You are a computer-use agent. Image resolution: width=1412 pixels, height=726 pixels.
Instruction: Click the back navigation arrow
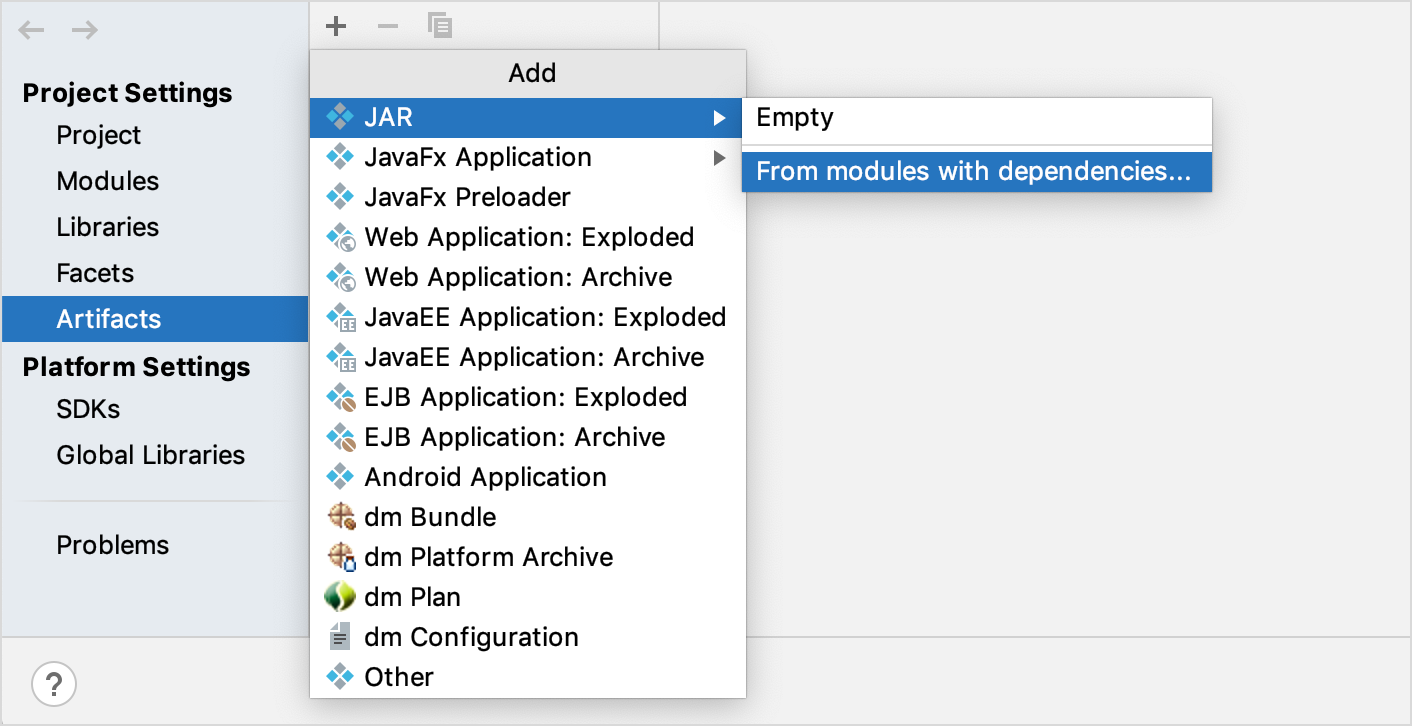pyautogui.click(x=31, y=30)
